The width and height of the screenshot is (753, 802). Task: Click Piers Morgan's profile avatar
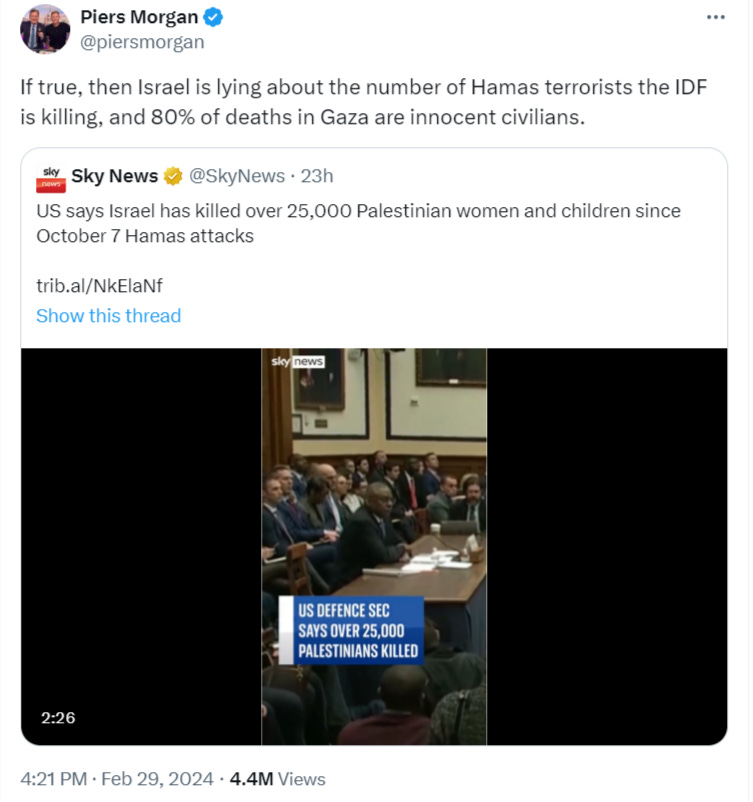tap(45, 29)
